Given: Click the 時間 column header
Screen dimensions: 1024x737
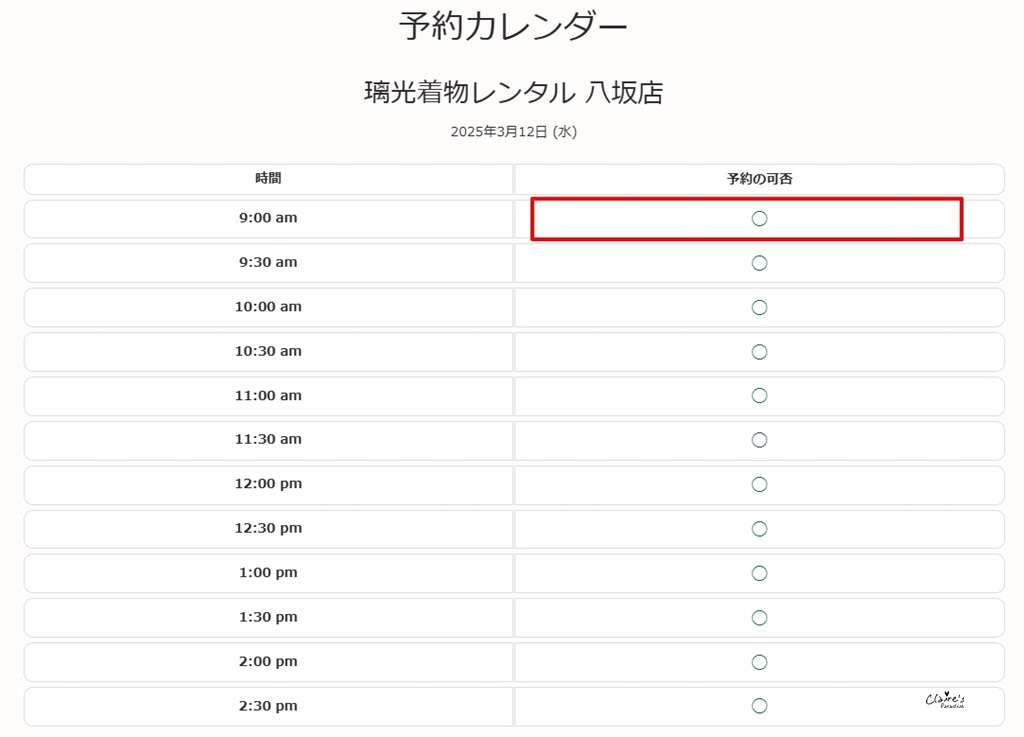Looking at the screenshot, I should click(268, 179).
